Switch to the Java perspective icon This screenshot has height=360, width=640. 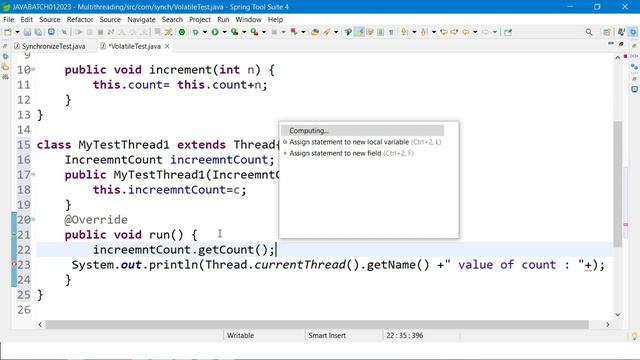click(621, 32)
